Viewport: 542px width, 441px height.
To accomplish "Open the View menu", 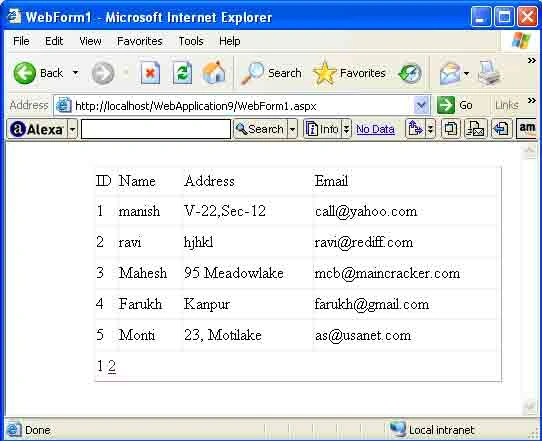I will coord(90,41).
